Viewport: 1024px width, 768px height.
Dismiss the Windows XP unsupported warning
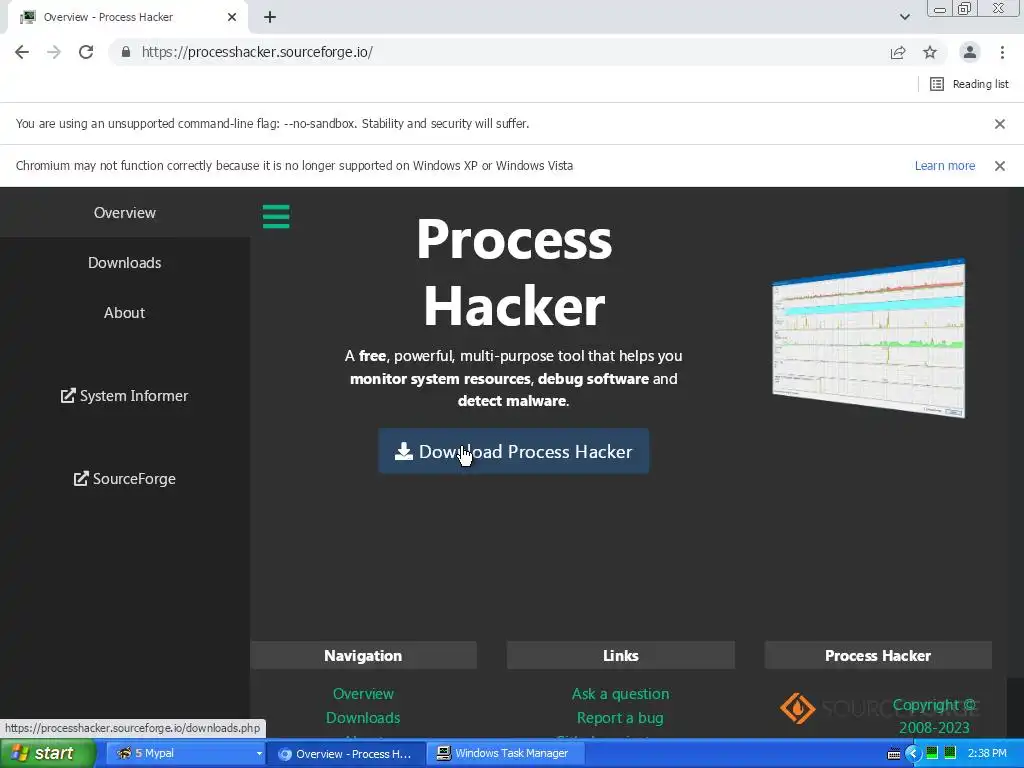point(1000,166)
